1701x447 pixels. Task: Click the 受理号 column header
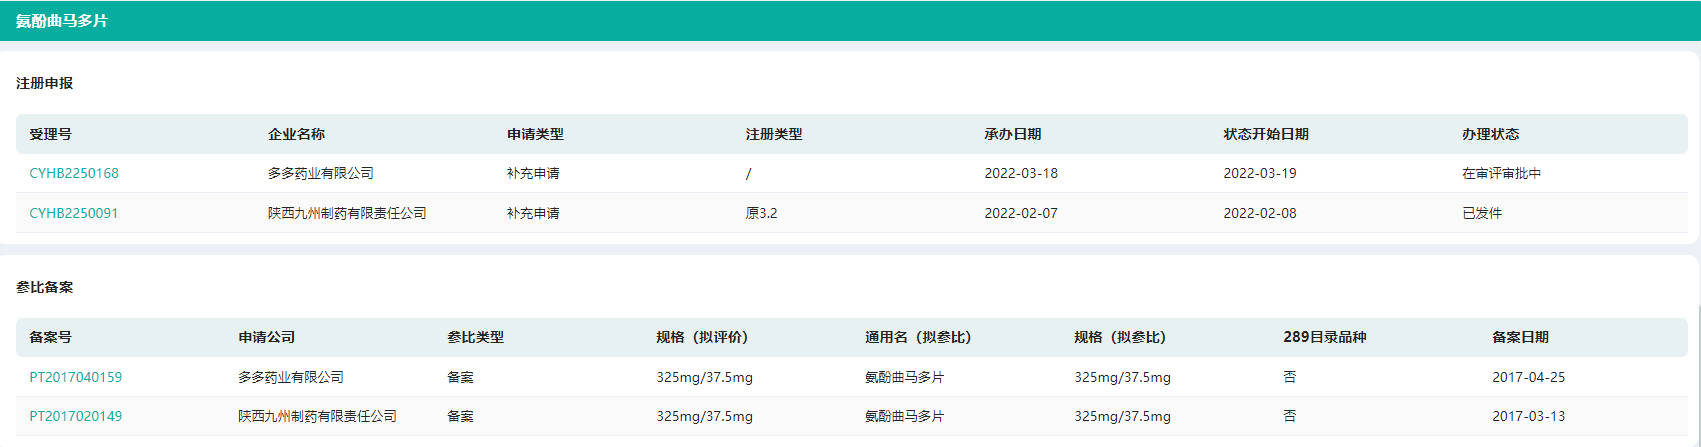(x=50, y=134)
